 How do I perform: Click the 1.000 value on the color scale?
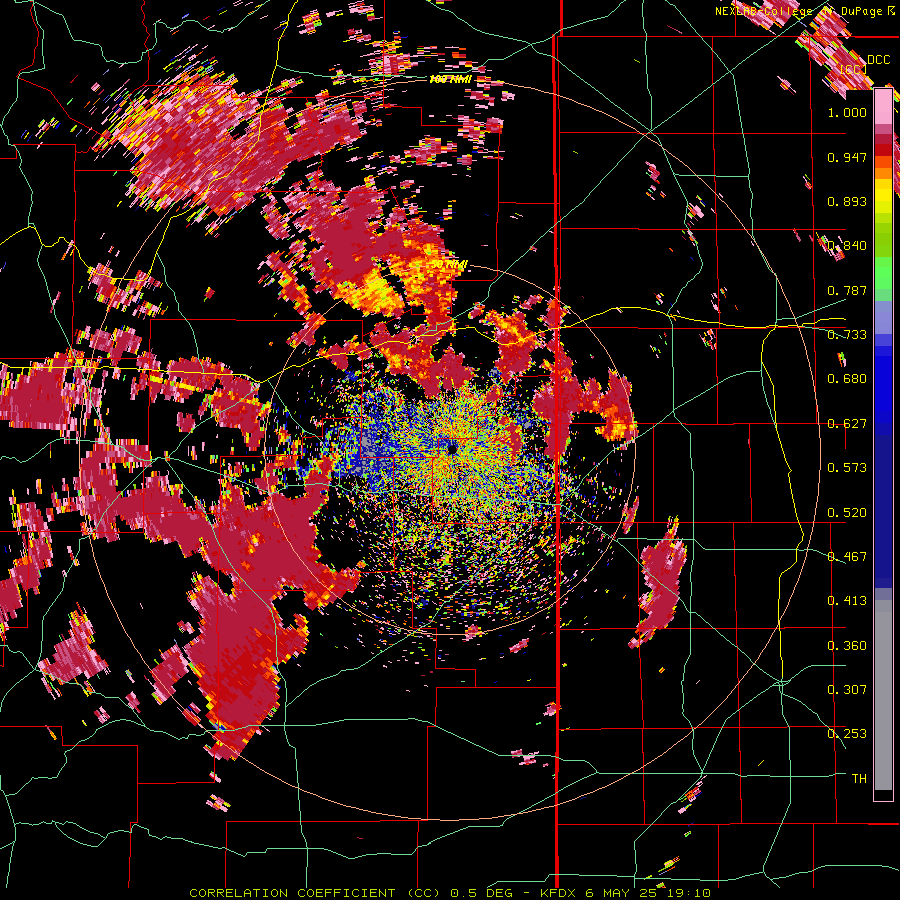(847, 112)
